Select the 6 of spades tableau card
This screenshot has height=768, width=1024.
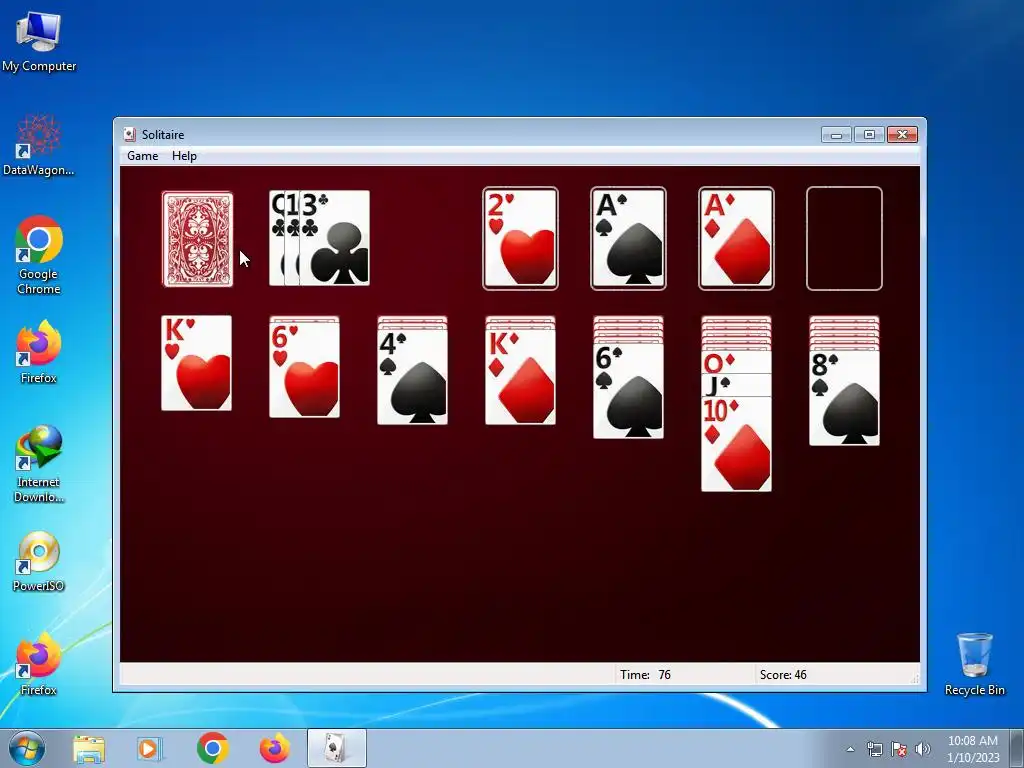click(x=628, y=391)
